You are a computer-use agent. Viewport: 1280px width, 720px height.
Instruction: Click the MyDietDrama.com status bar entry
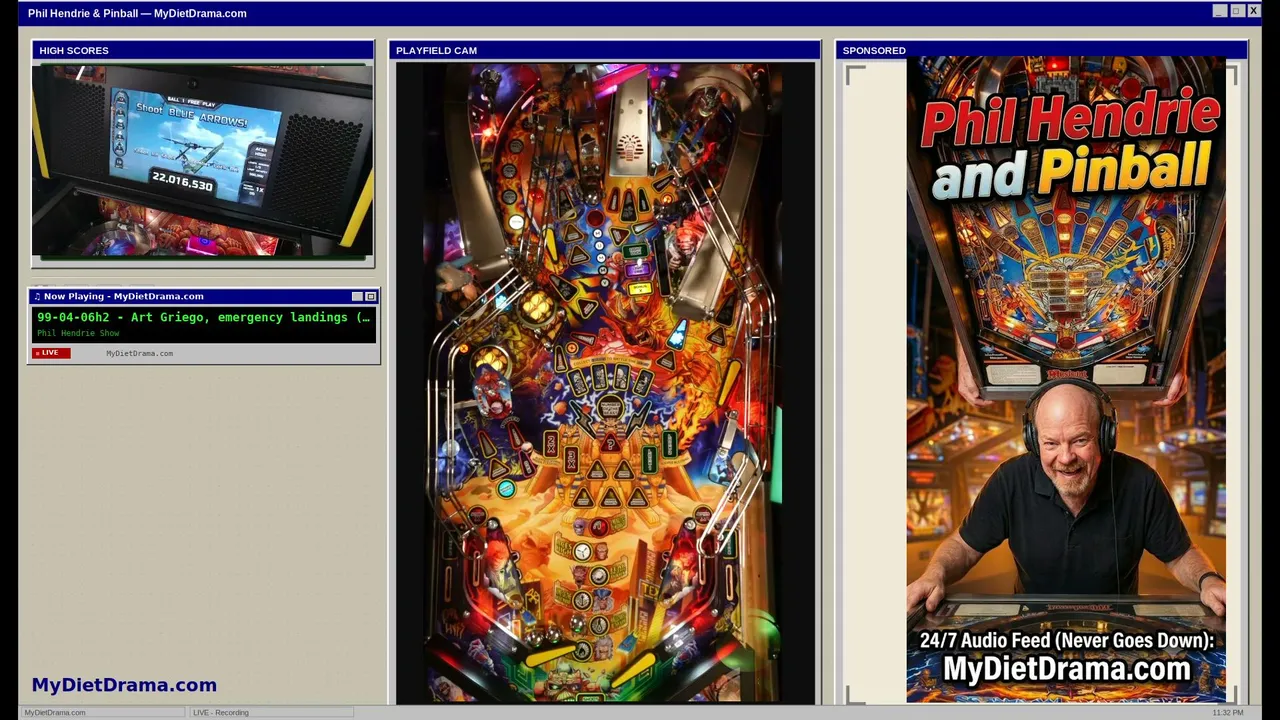point(102,712)
